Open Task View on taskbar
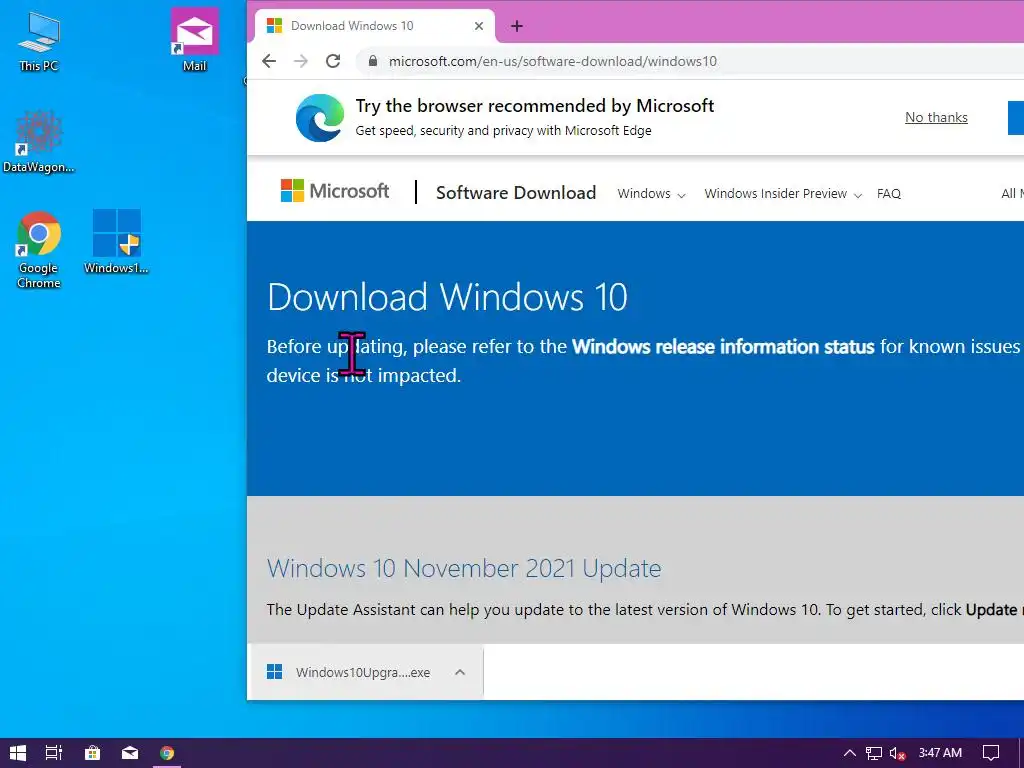The image size is (1024, 768). [54, 753]
